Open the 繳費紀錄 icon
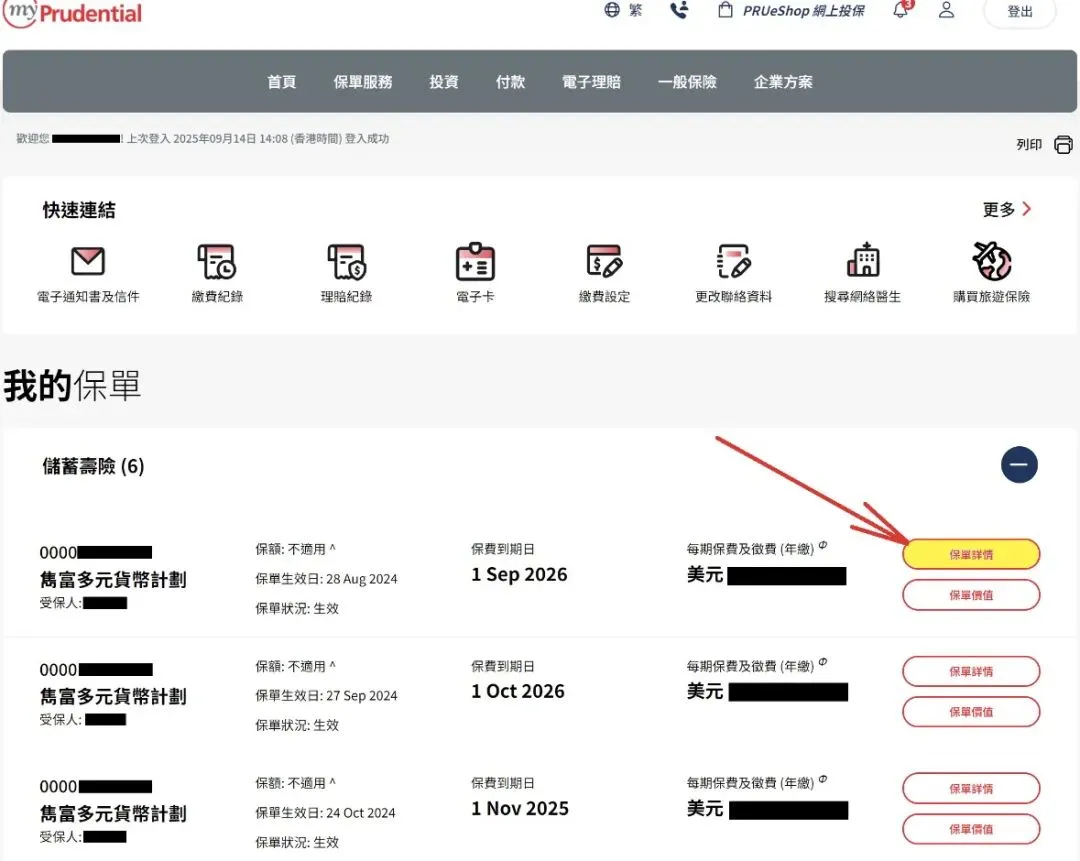1080x861 pixels. [217, 261]
